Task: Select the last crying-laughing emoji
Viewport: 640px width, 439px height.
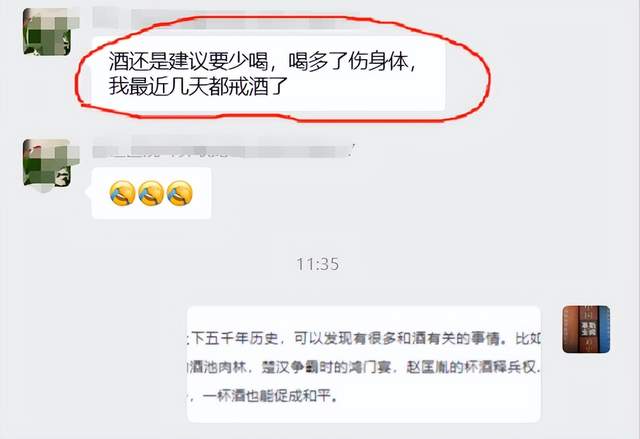Action: 180,193
